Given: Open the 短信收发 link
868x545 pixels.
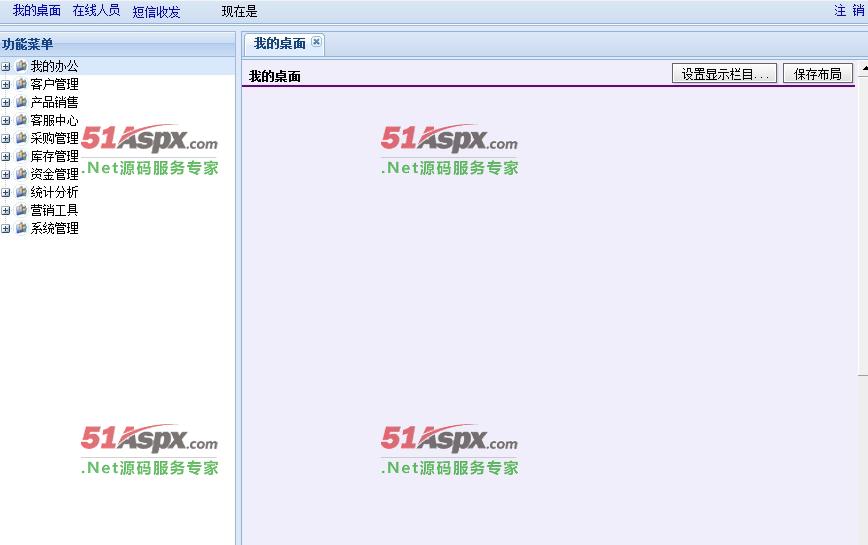Looking at the screenshot, I should (156, 12).
